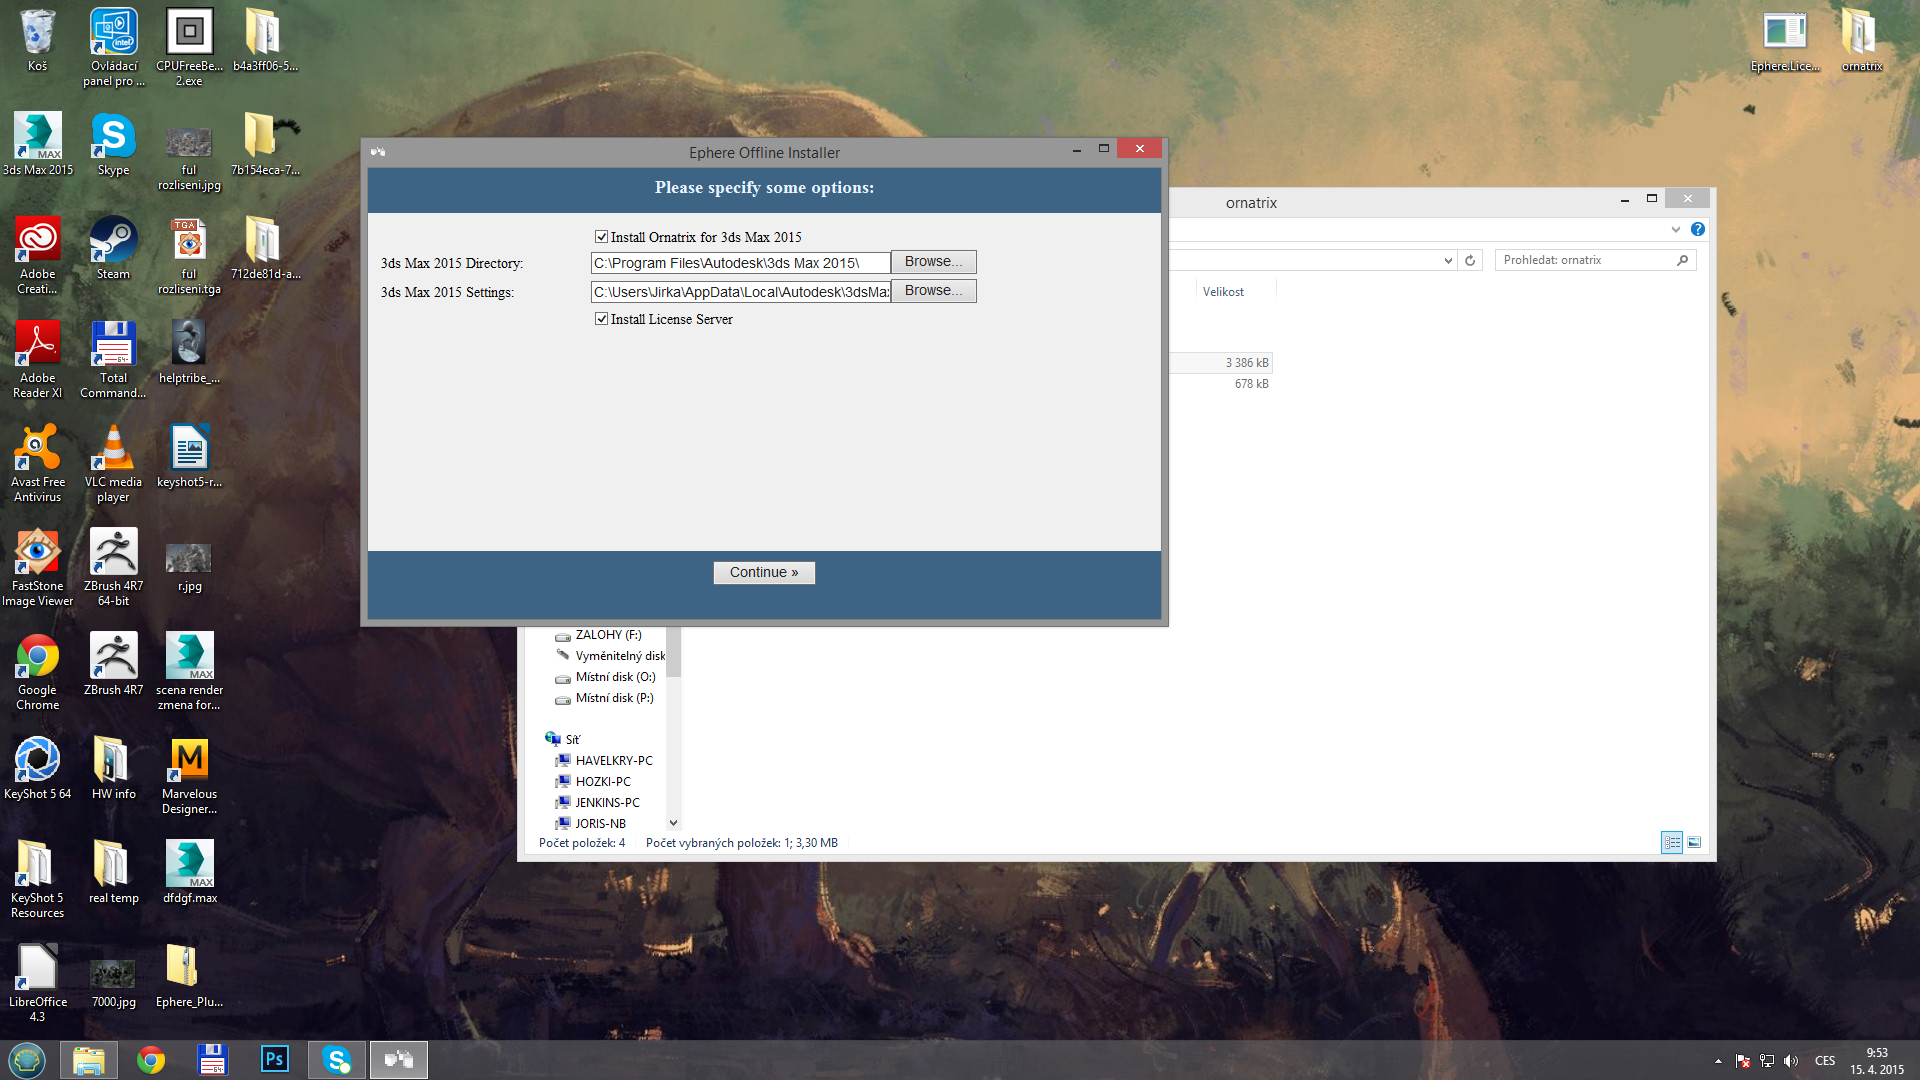Click the ornatrix search box in Explorer
The image size is (1920, 1080).
click(x=1595, y=260)
